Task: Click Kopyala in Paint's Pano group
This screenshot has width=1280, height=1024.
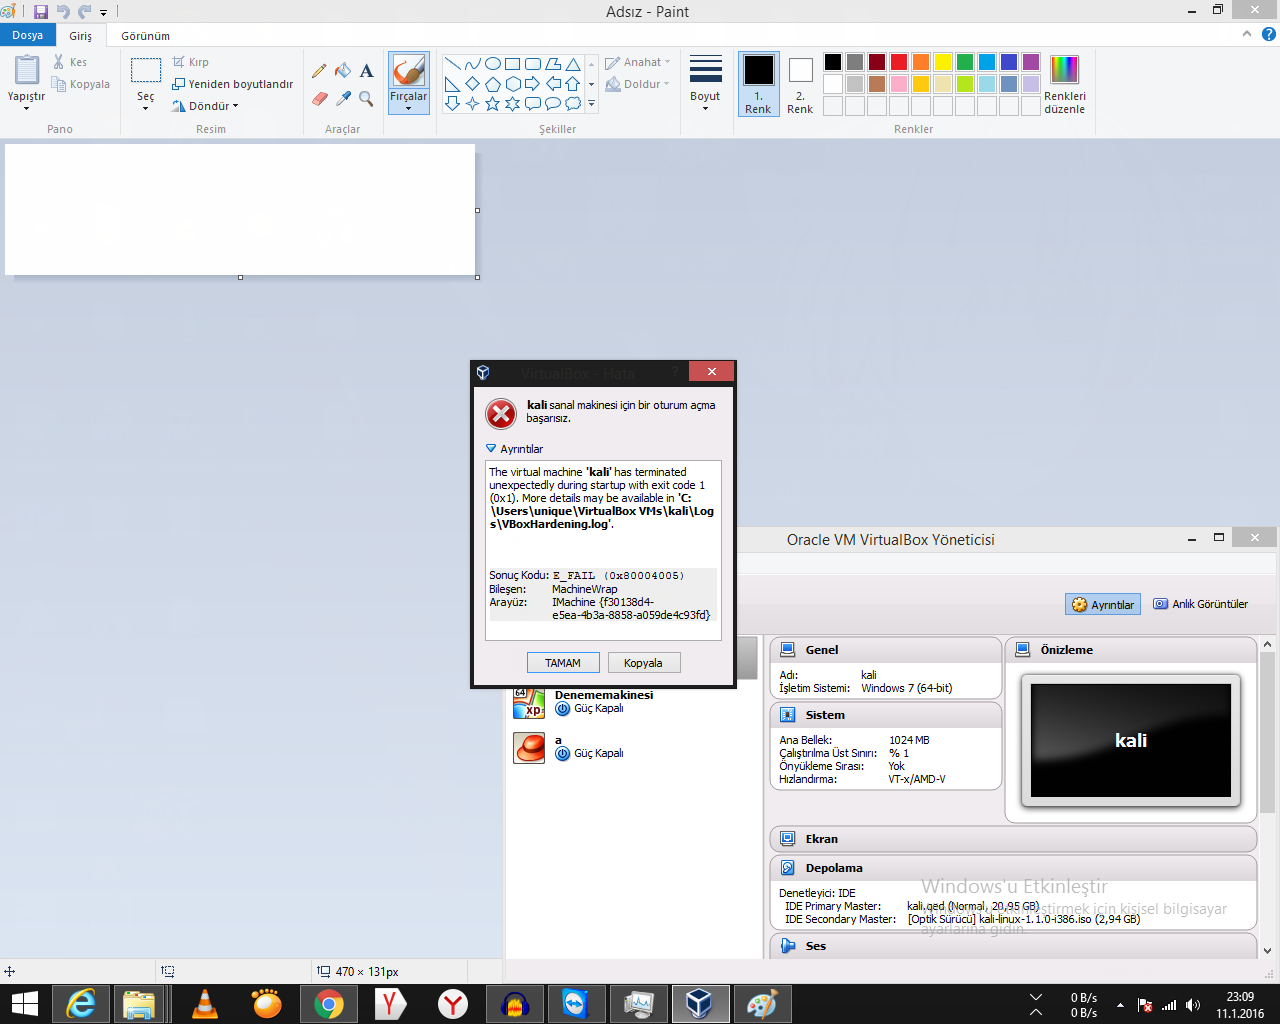Action: point(81,84)
